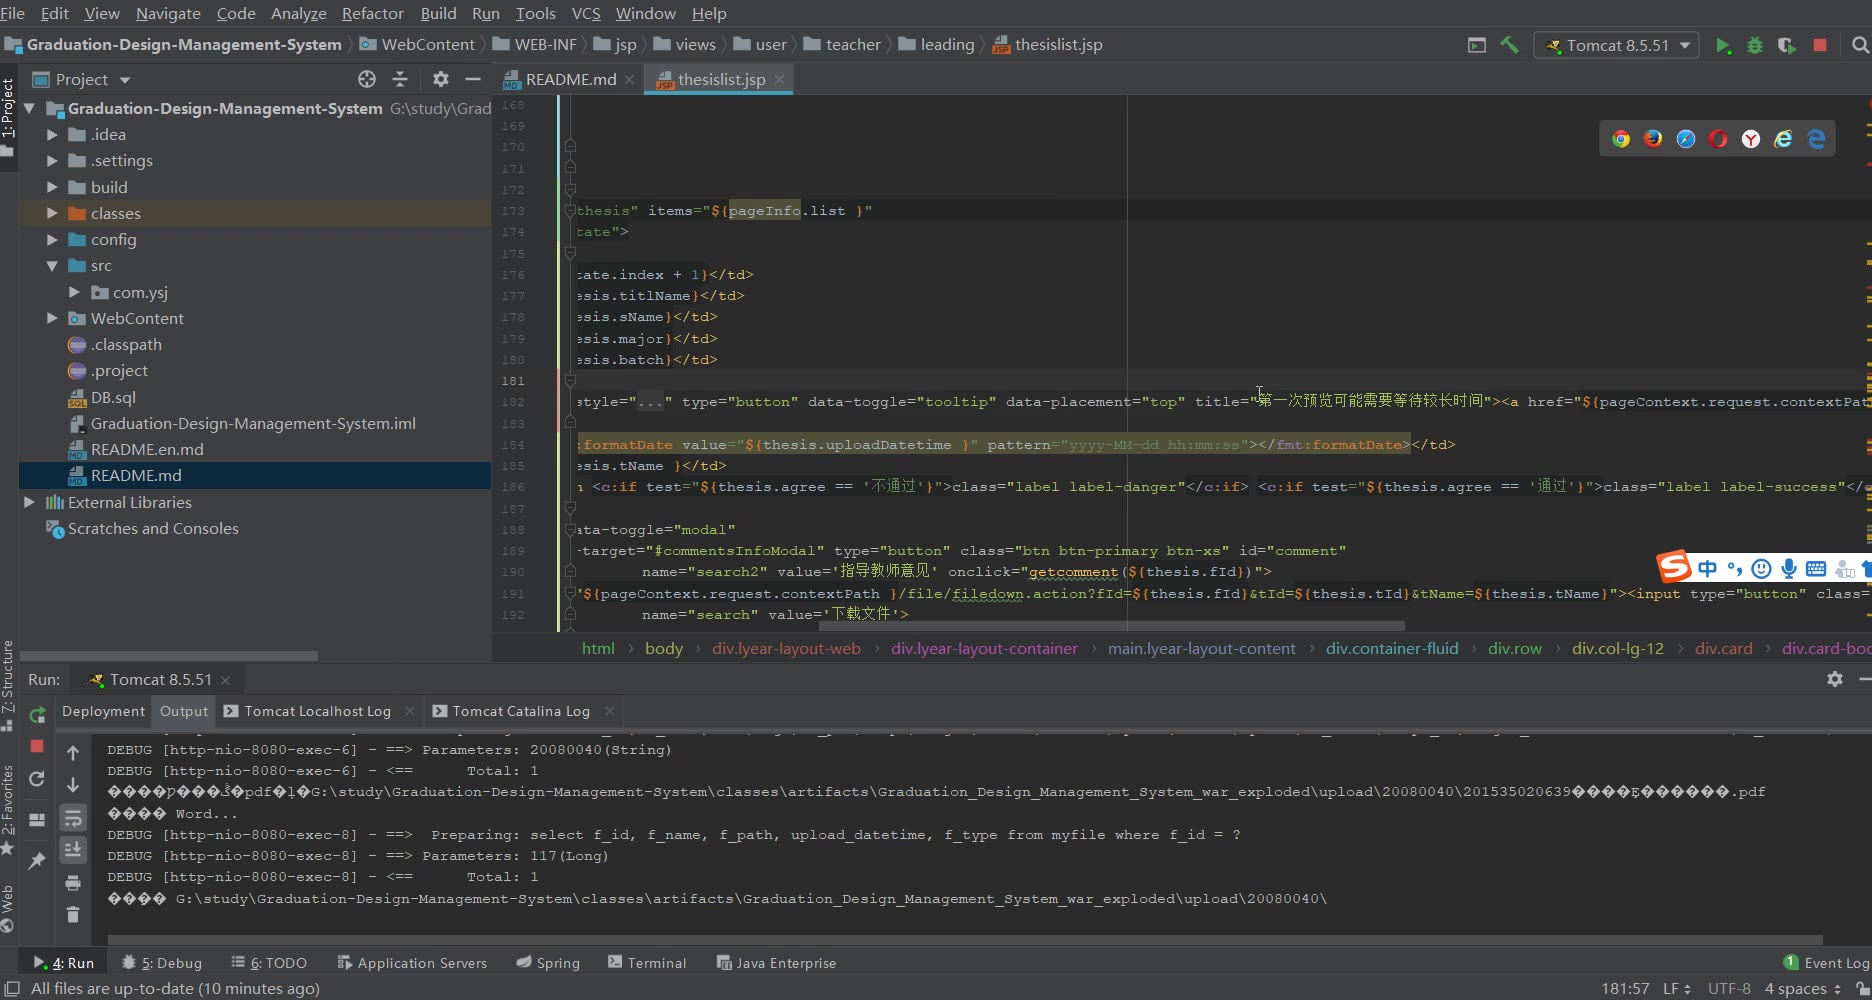
Task: Change the 4 spaces indent setting
Action: click(x=1802, y=988)
